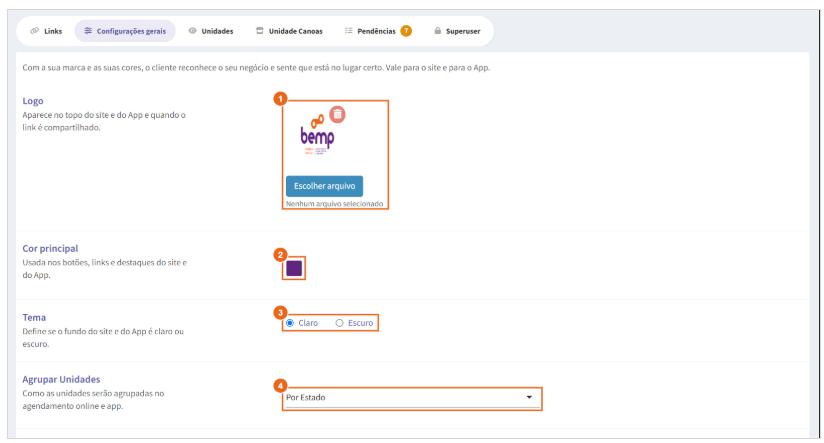
Task: Click the link icon in the Links tab
Action: tap(34, 31)
